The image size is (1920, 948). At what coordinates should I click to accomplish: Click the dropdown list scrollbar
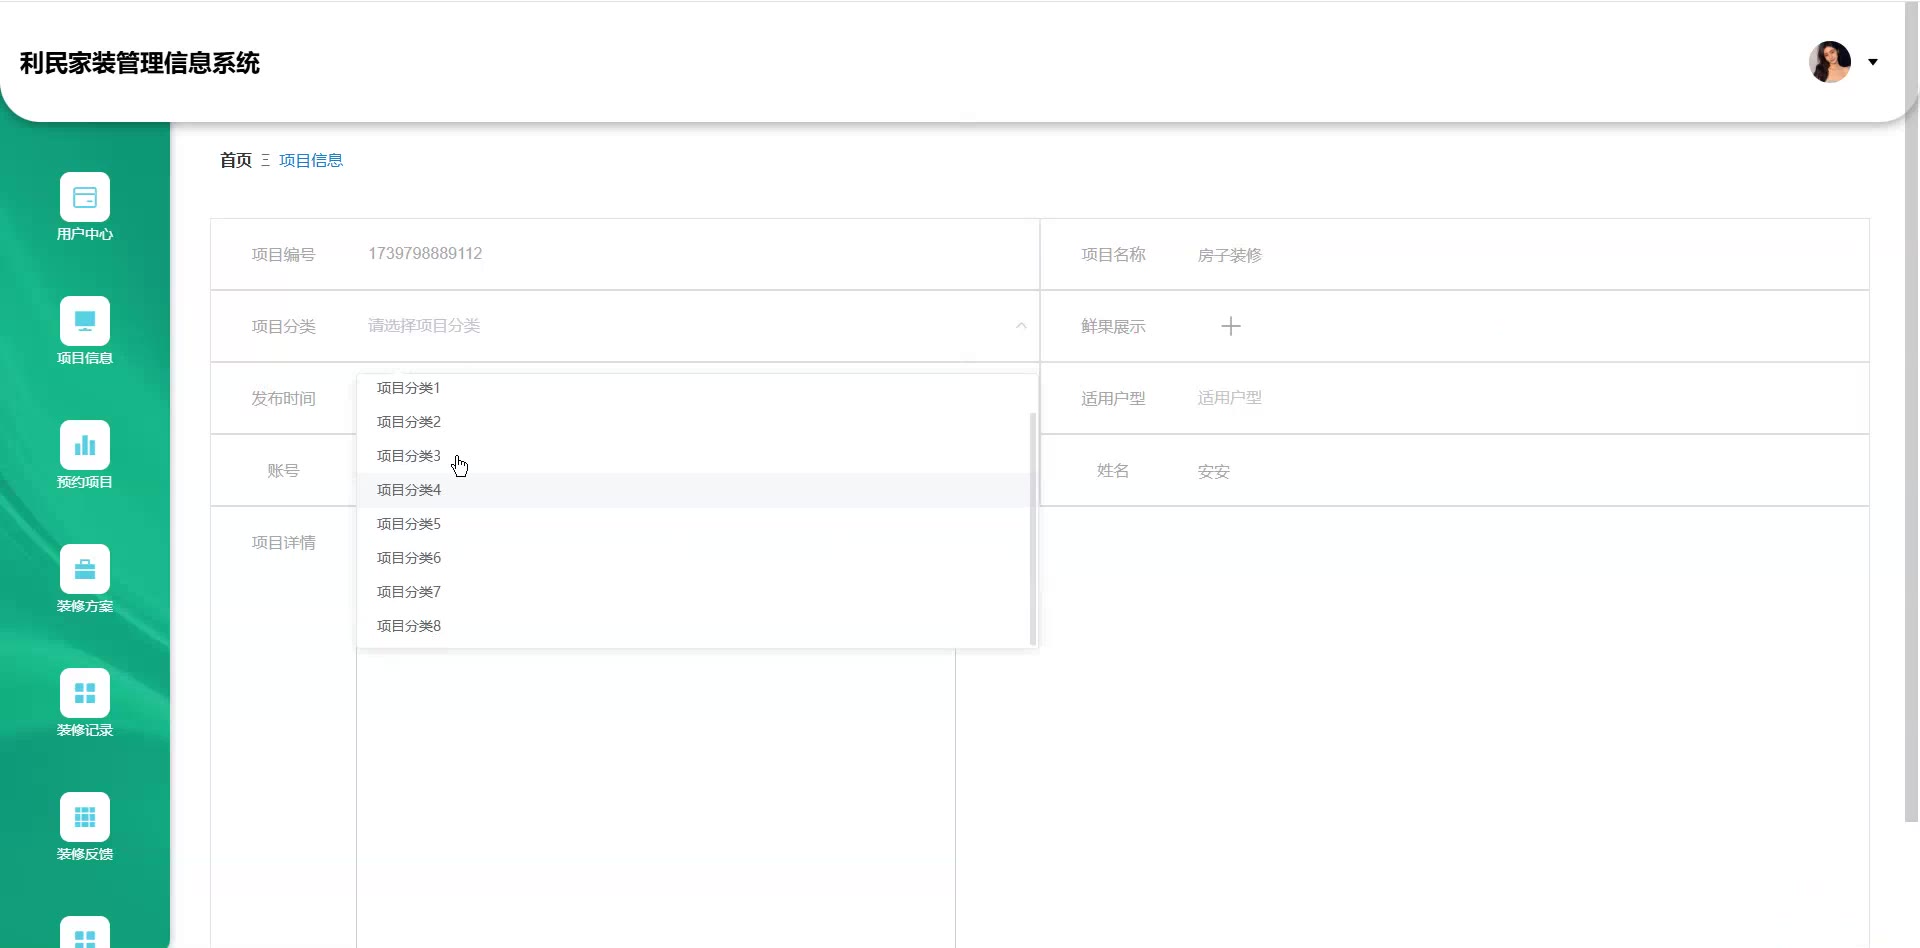click(1032, 528)
